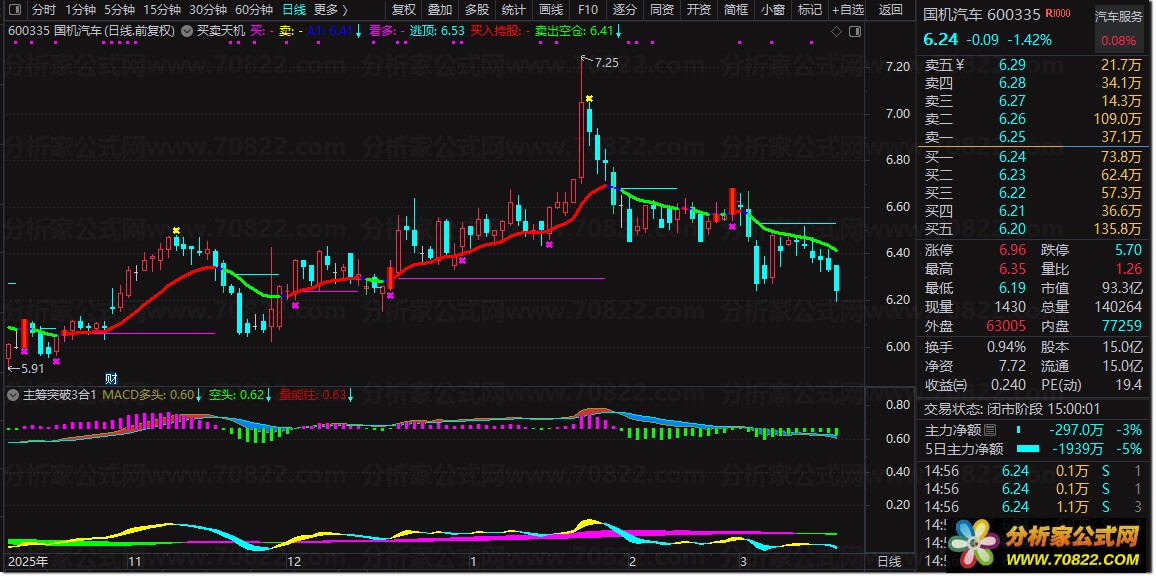Click the list icon beside 主力净额

point(990,429)
